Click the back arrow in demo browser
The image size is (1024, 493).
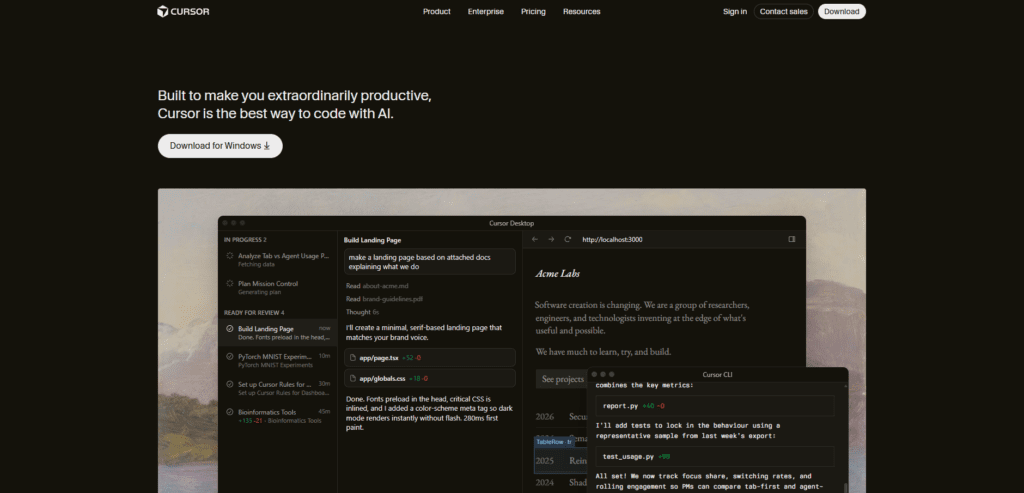535,239
